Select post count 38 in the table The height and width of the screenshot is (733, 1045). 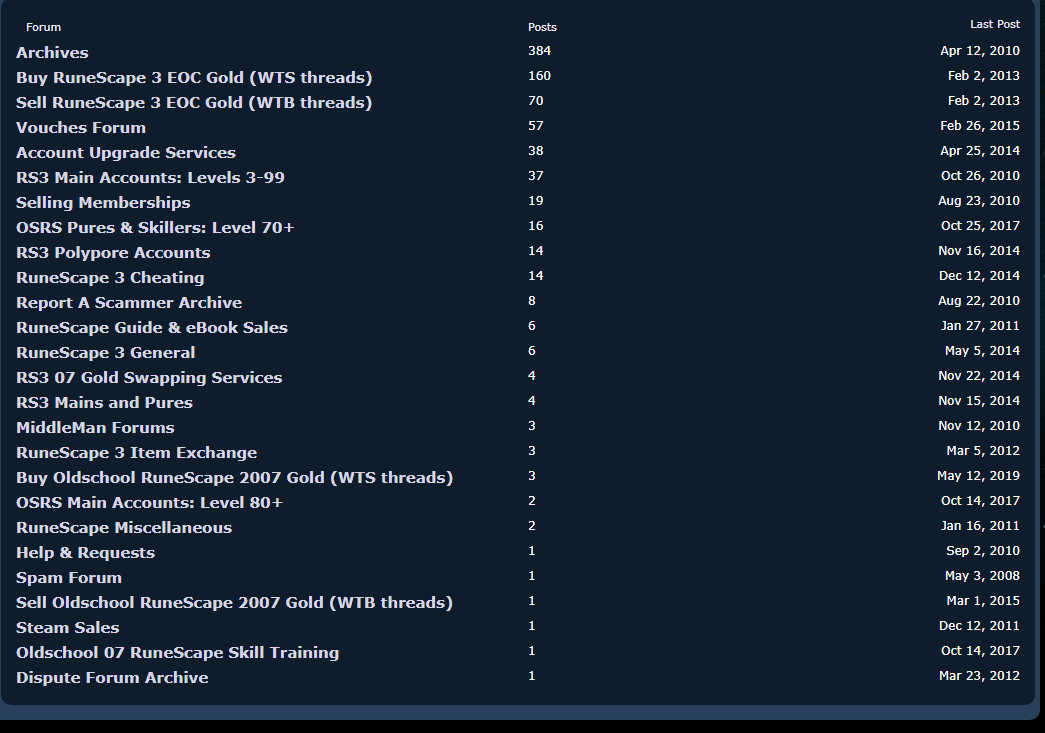click(536, 151)
